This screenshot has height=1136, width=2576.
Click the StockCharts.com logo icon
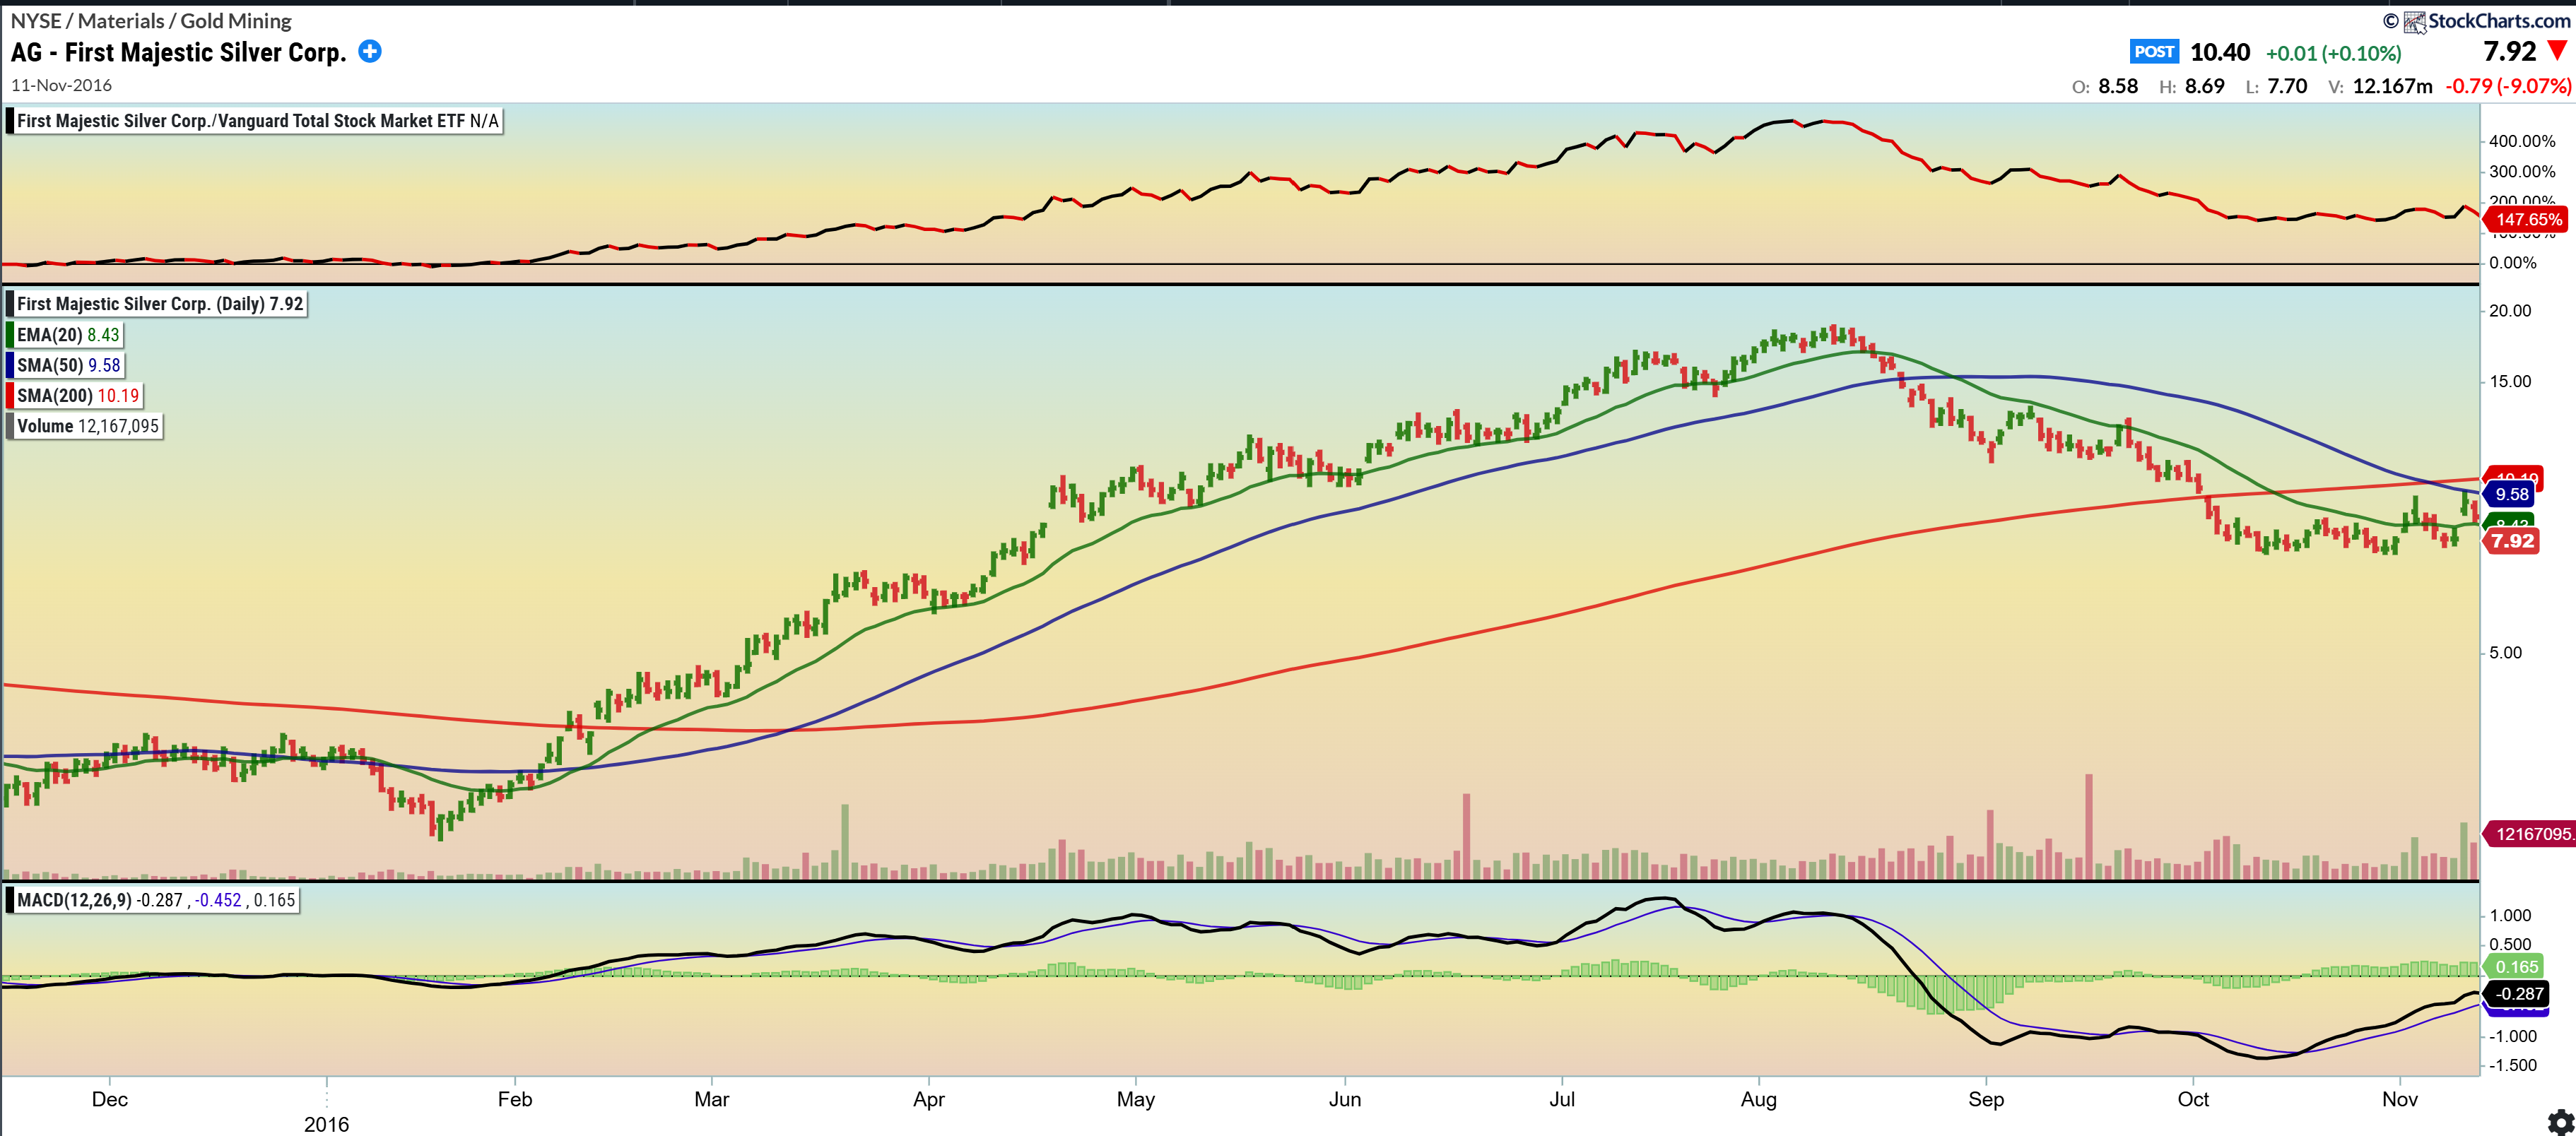point(2414,21)
